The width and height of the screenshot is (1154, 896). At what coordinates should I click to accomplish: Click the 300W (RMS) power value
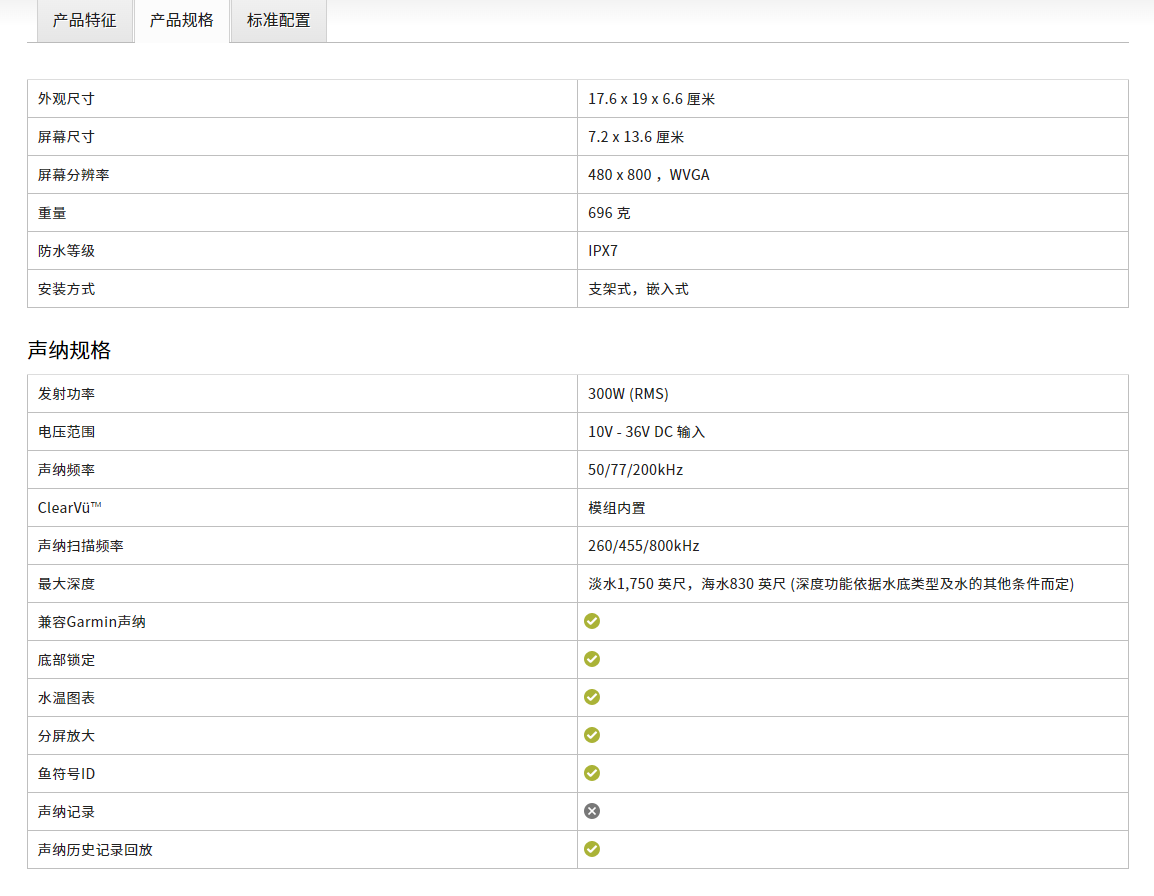tap(628, 394)
